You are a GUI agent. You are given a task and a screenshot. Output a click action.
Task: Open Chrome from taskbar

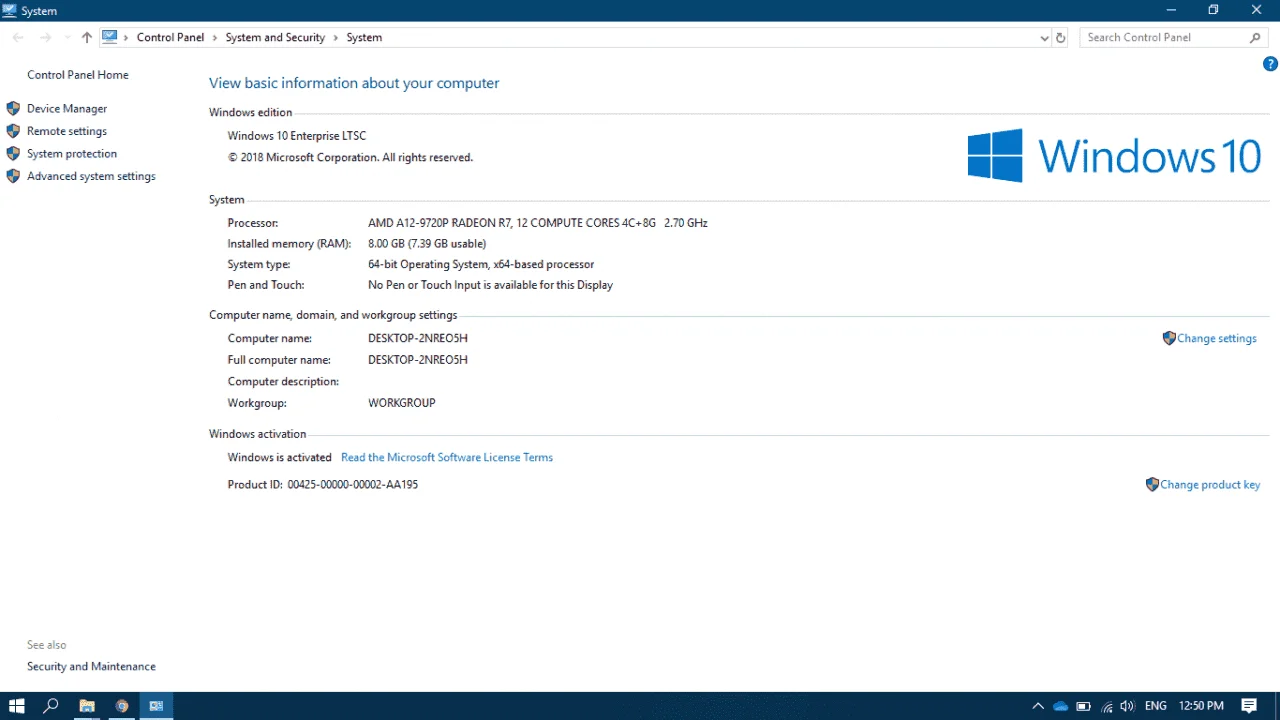(x=122, y=706)
